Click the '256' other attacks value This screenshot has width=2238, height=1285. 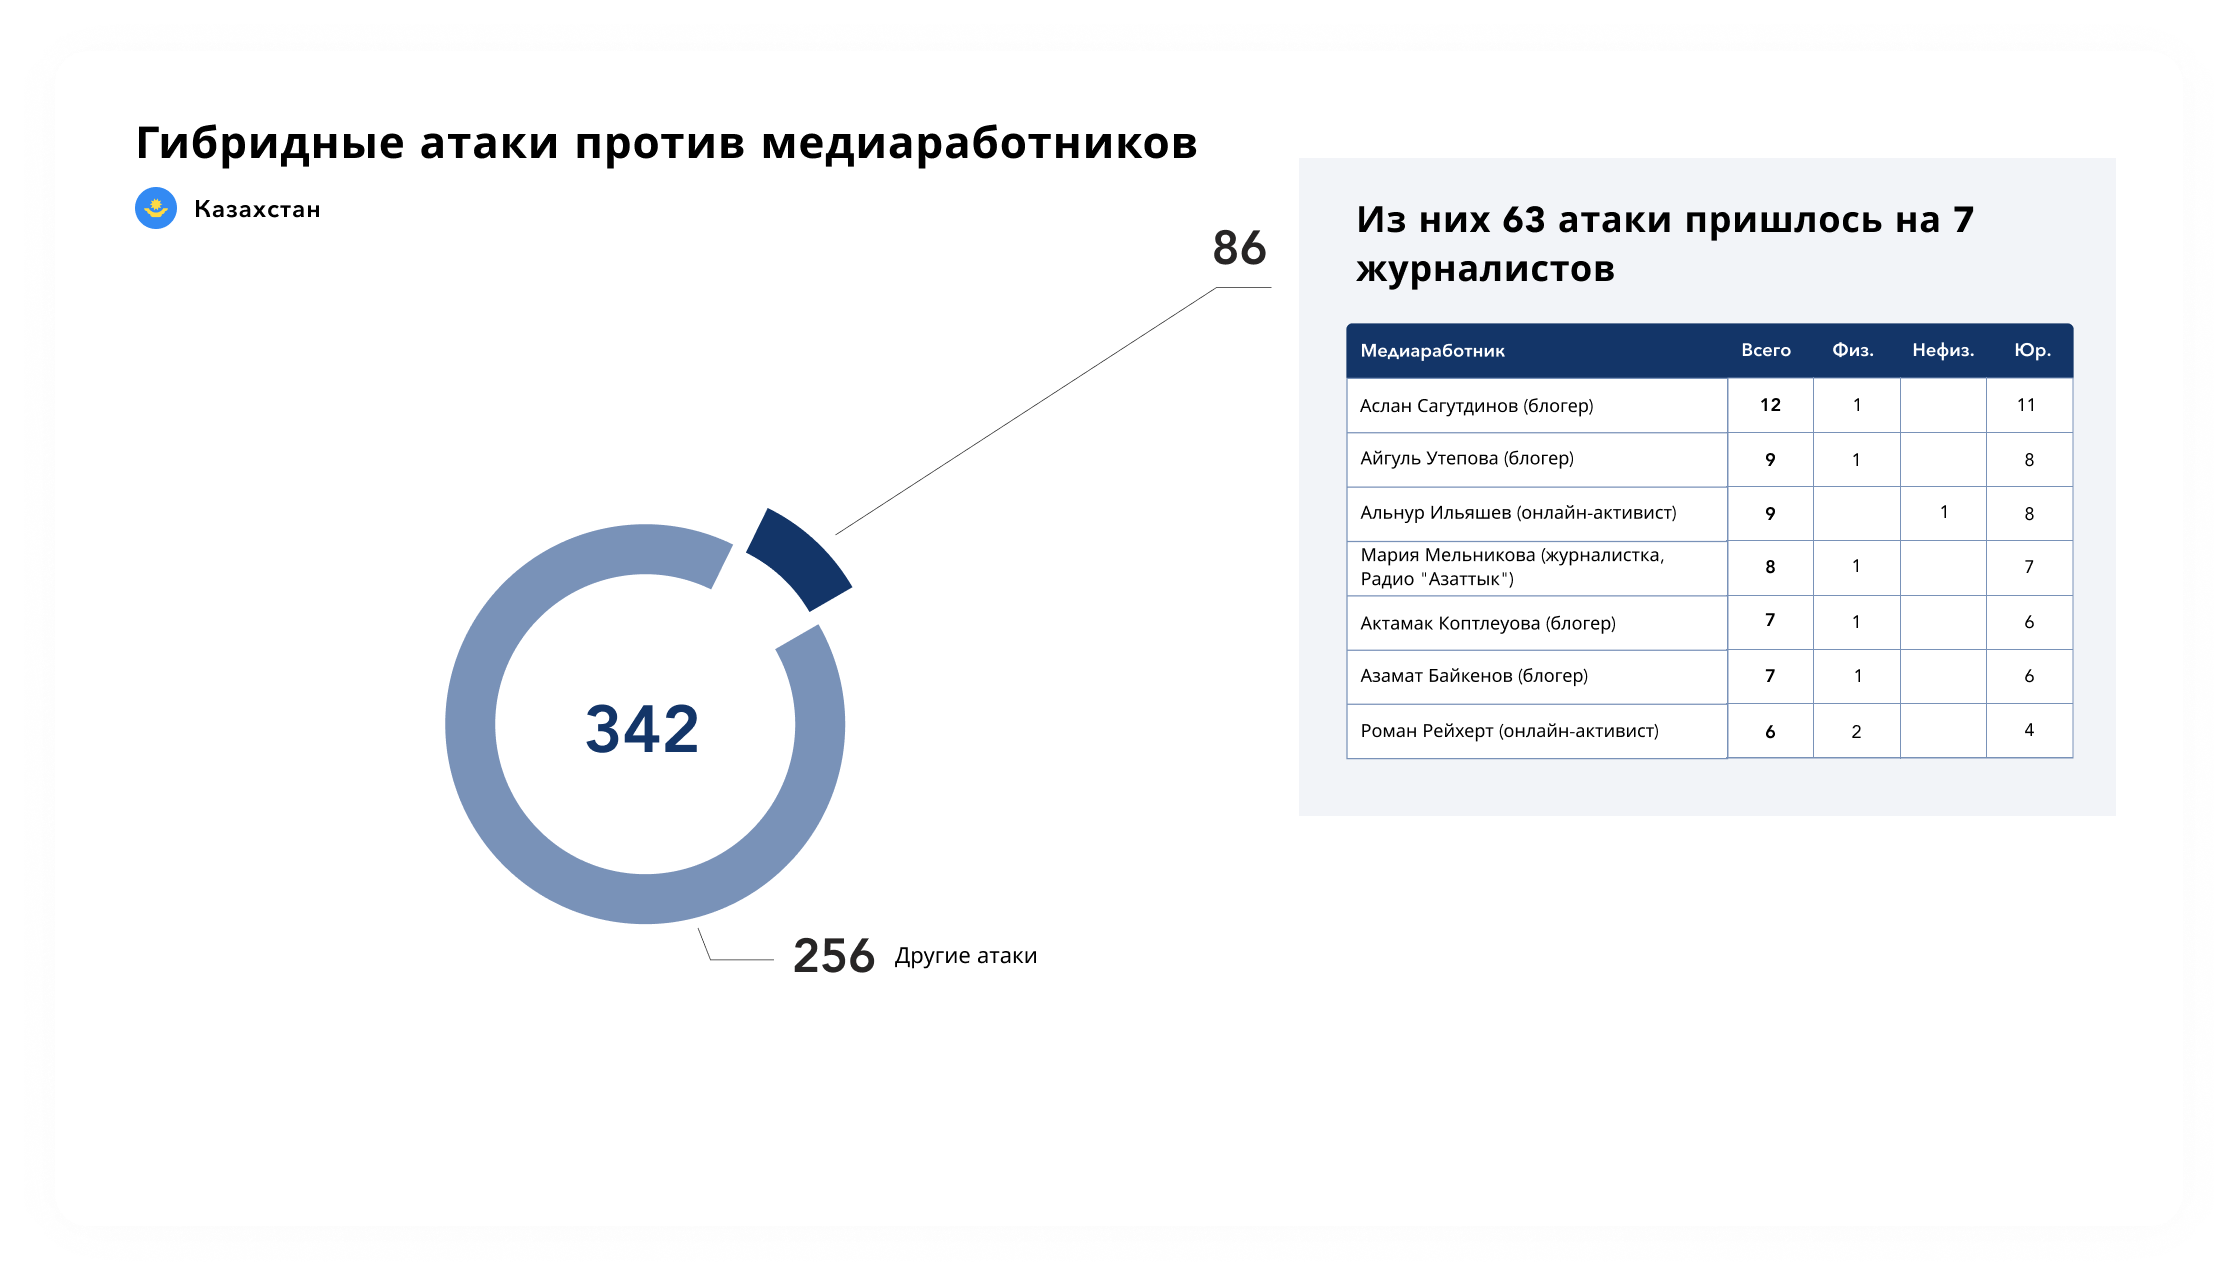(x=834, y=956)
